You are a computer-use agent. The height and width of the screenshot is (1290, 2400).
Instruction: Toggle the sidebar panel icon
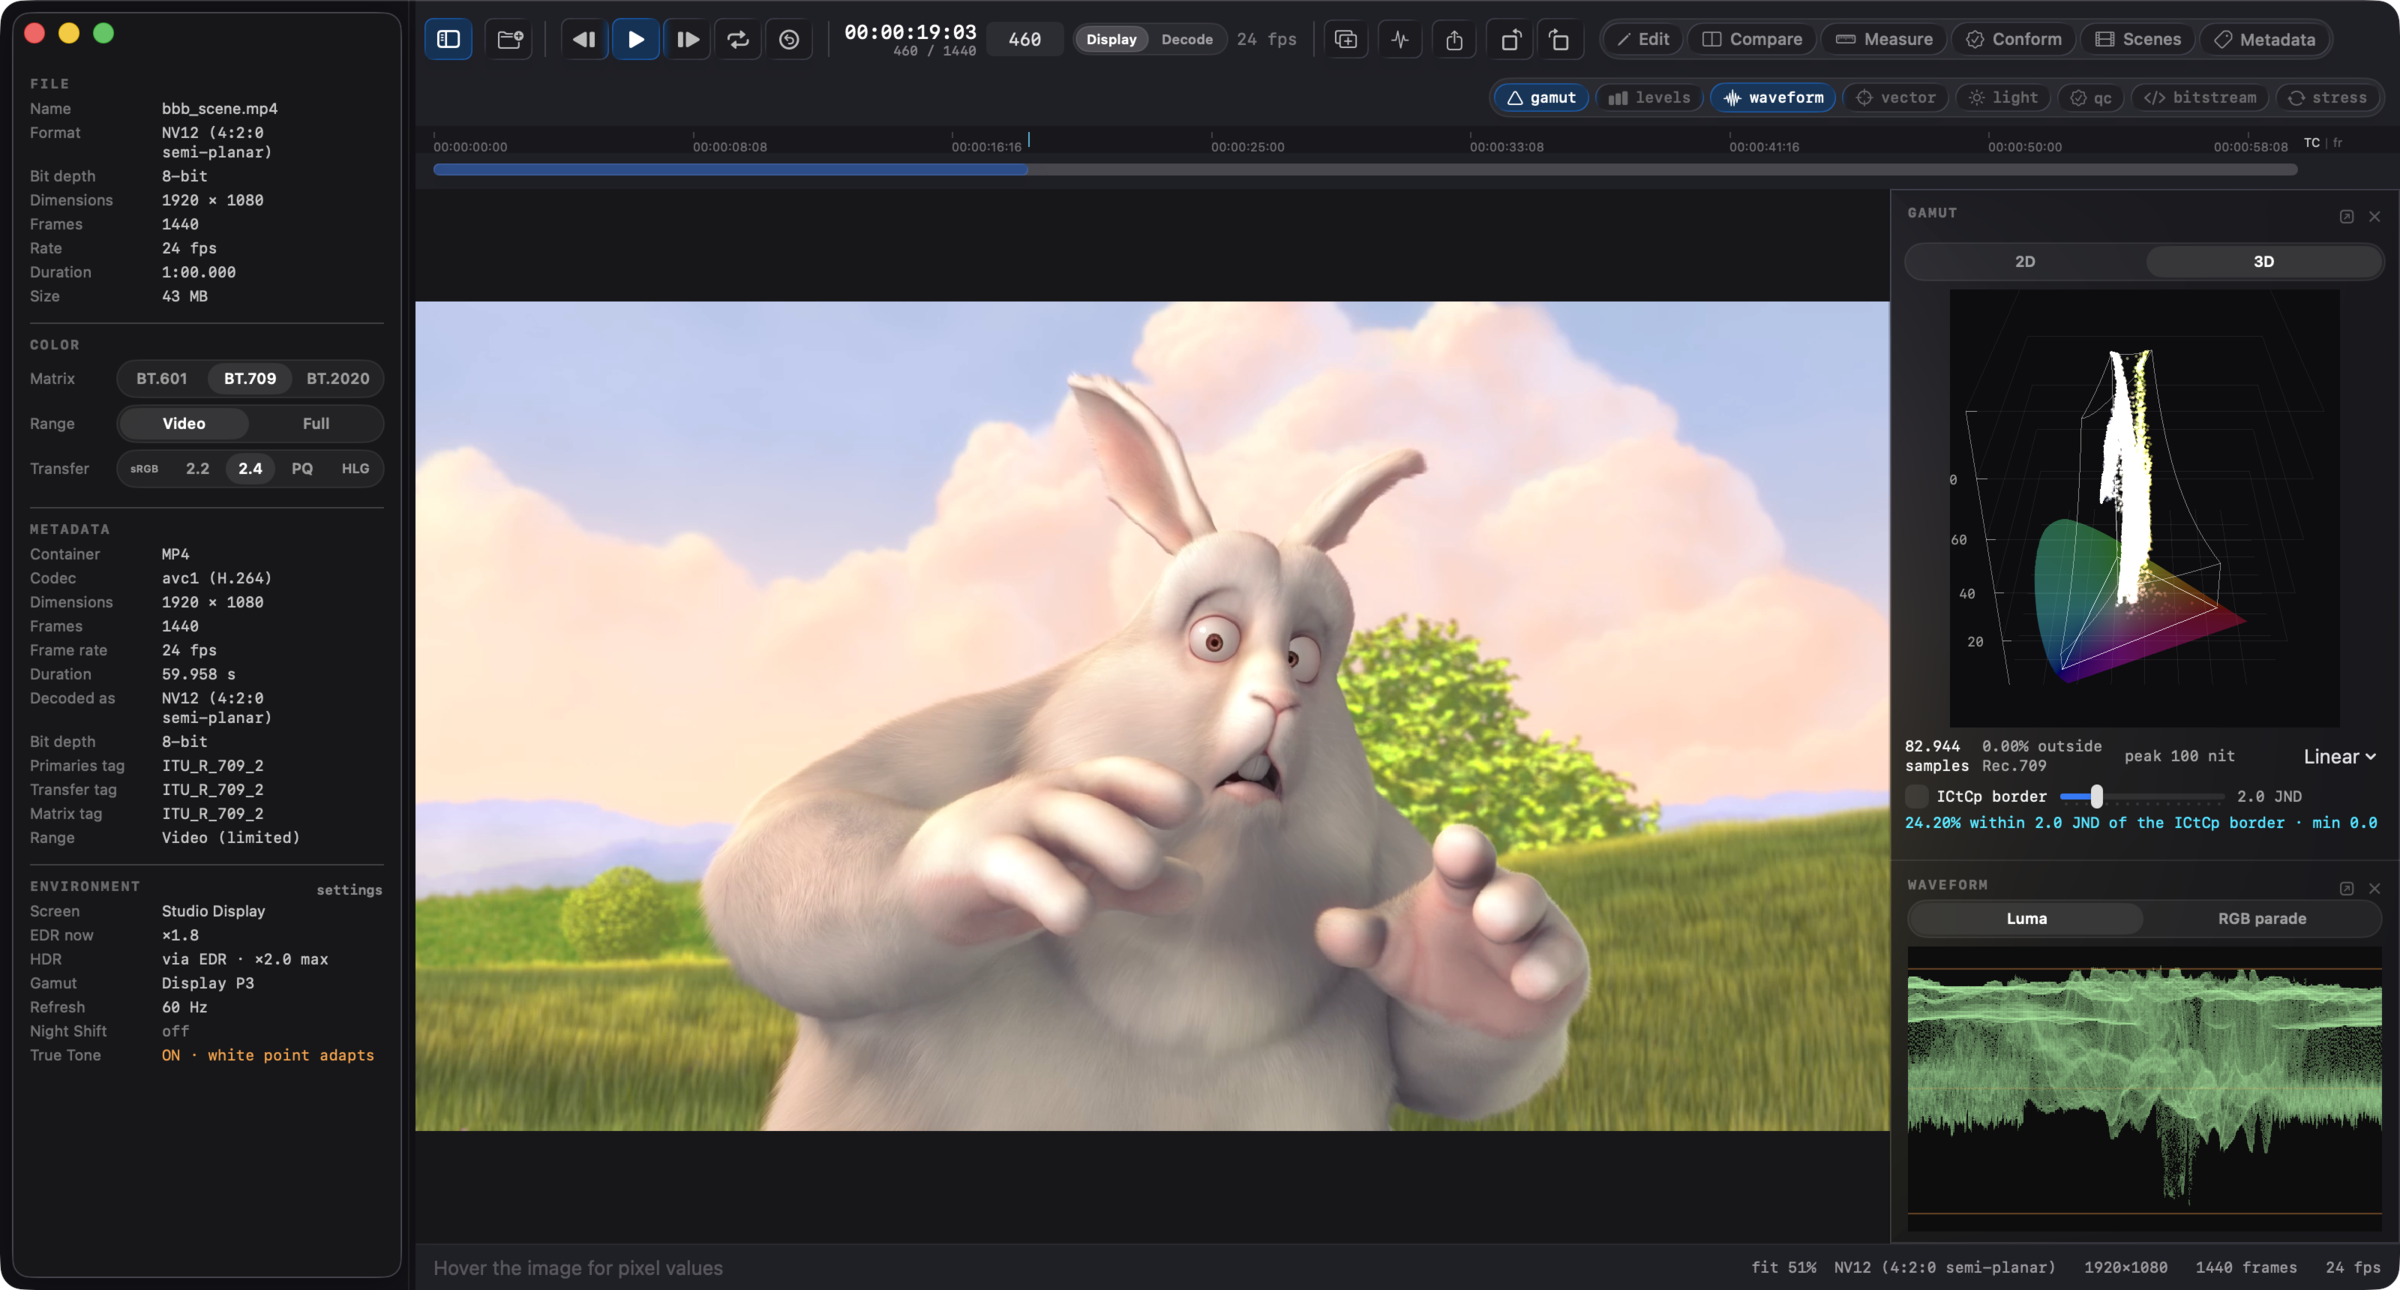[x=448, y=39]
